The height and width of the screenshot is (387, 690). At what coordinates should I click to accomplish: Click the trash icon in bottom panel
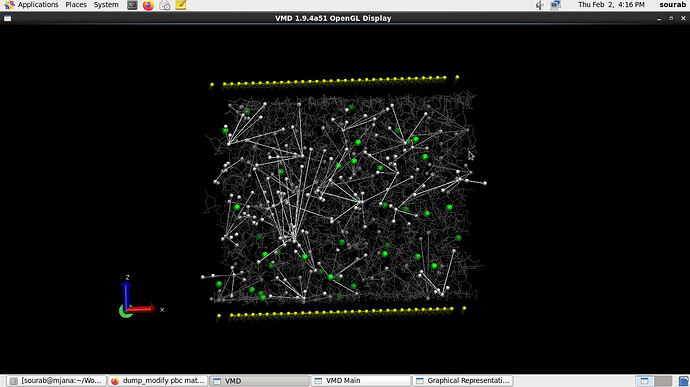point(683,381)
